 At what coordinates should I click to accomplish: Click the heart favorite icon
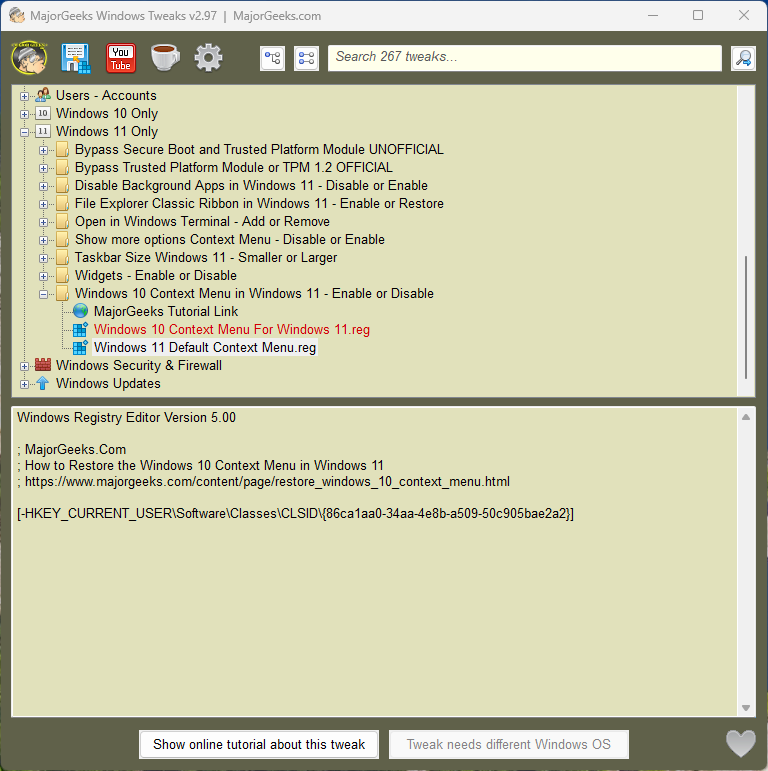point(741,743)
